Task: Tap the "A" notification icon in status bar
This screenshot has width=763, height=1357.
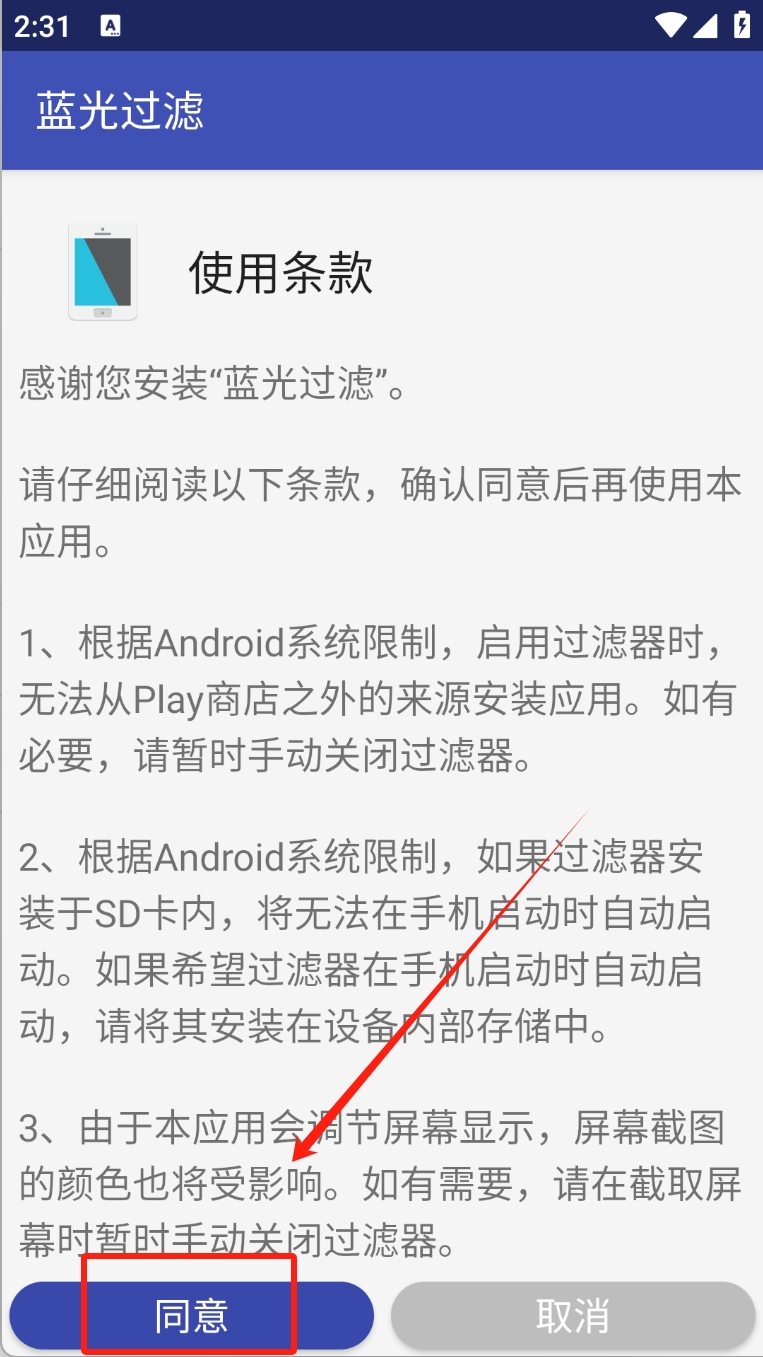Action: [111, 27]
